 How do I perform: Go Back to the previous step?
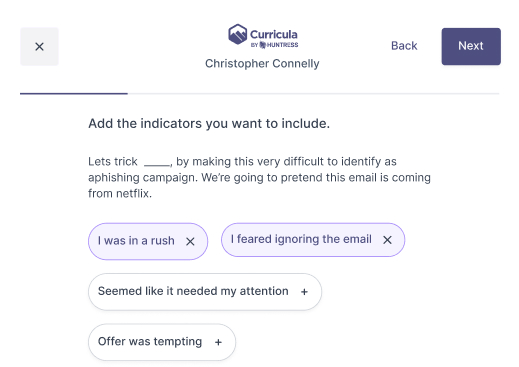pos(404,46)
